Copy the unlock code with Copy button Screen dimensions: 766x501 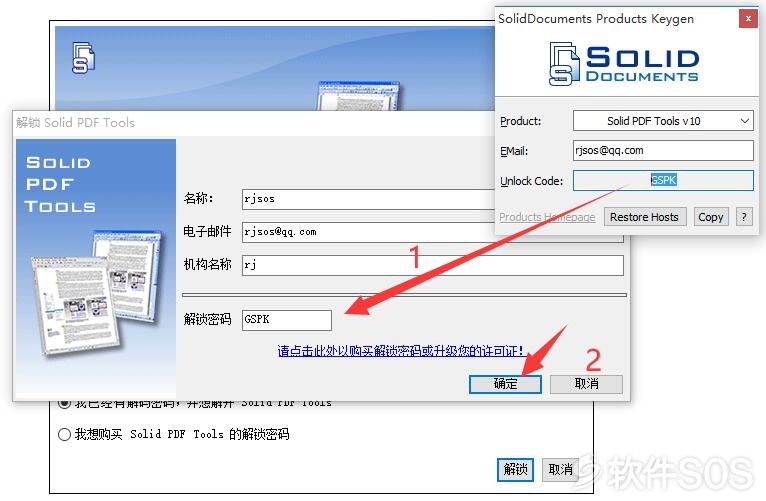point(711,217)
